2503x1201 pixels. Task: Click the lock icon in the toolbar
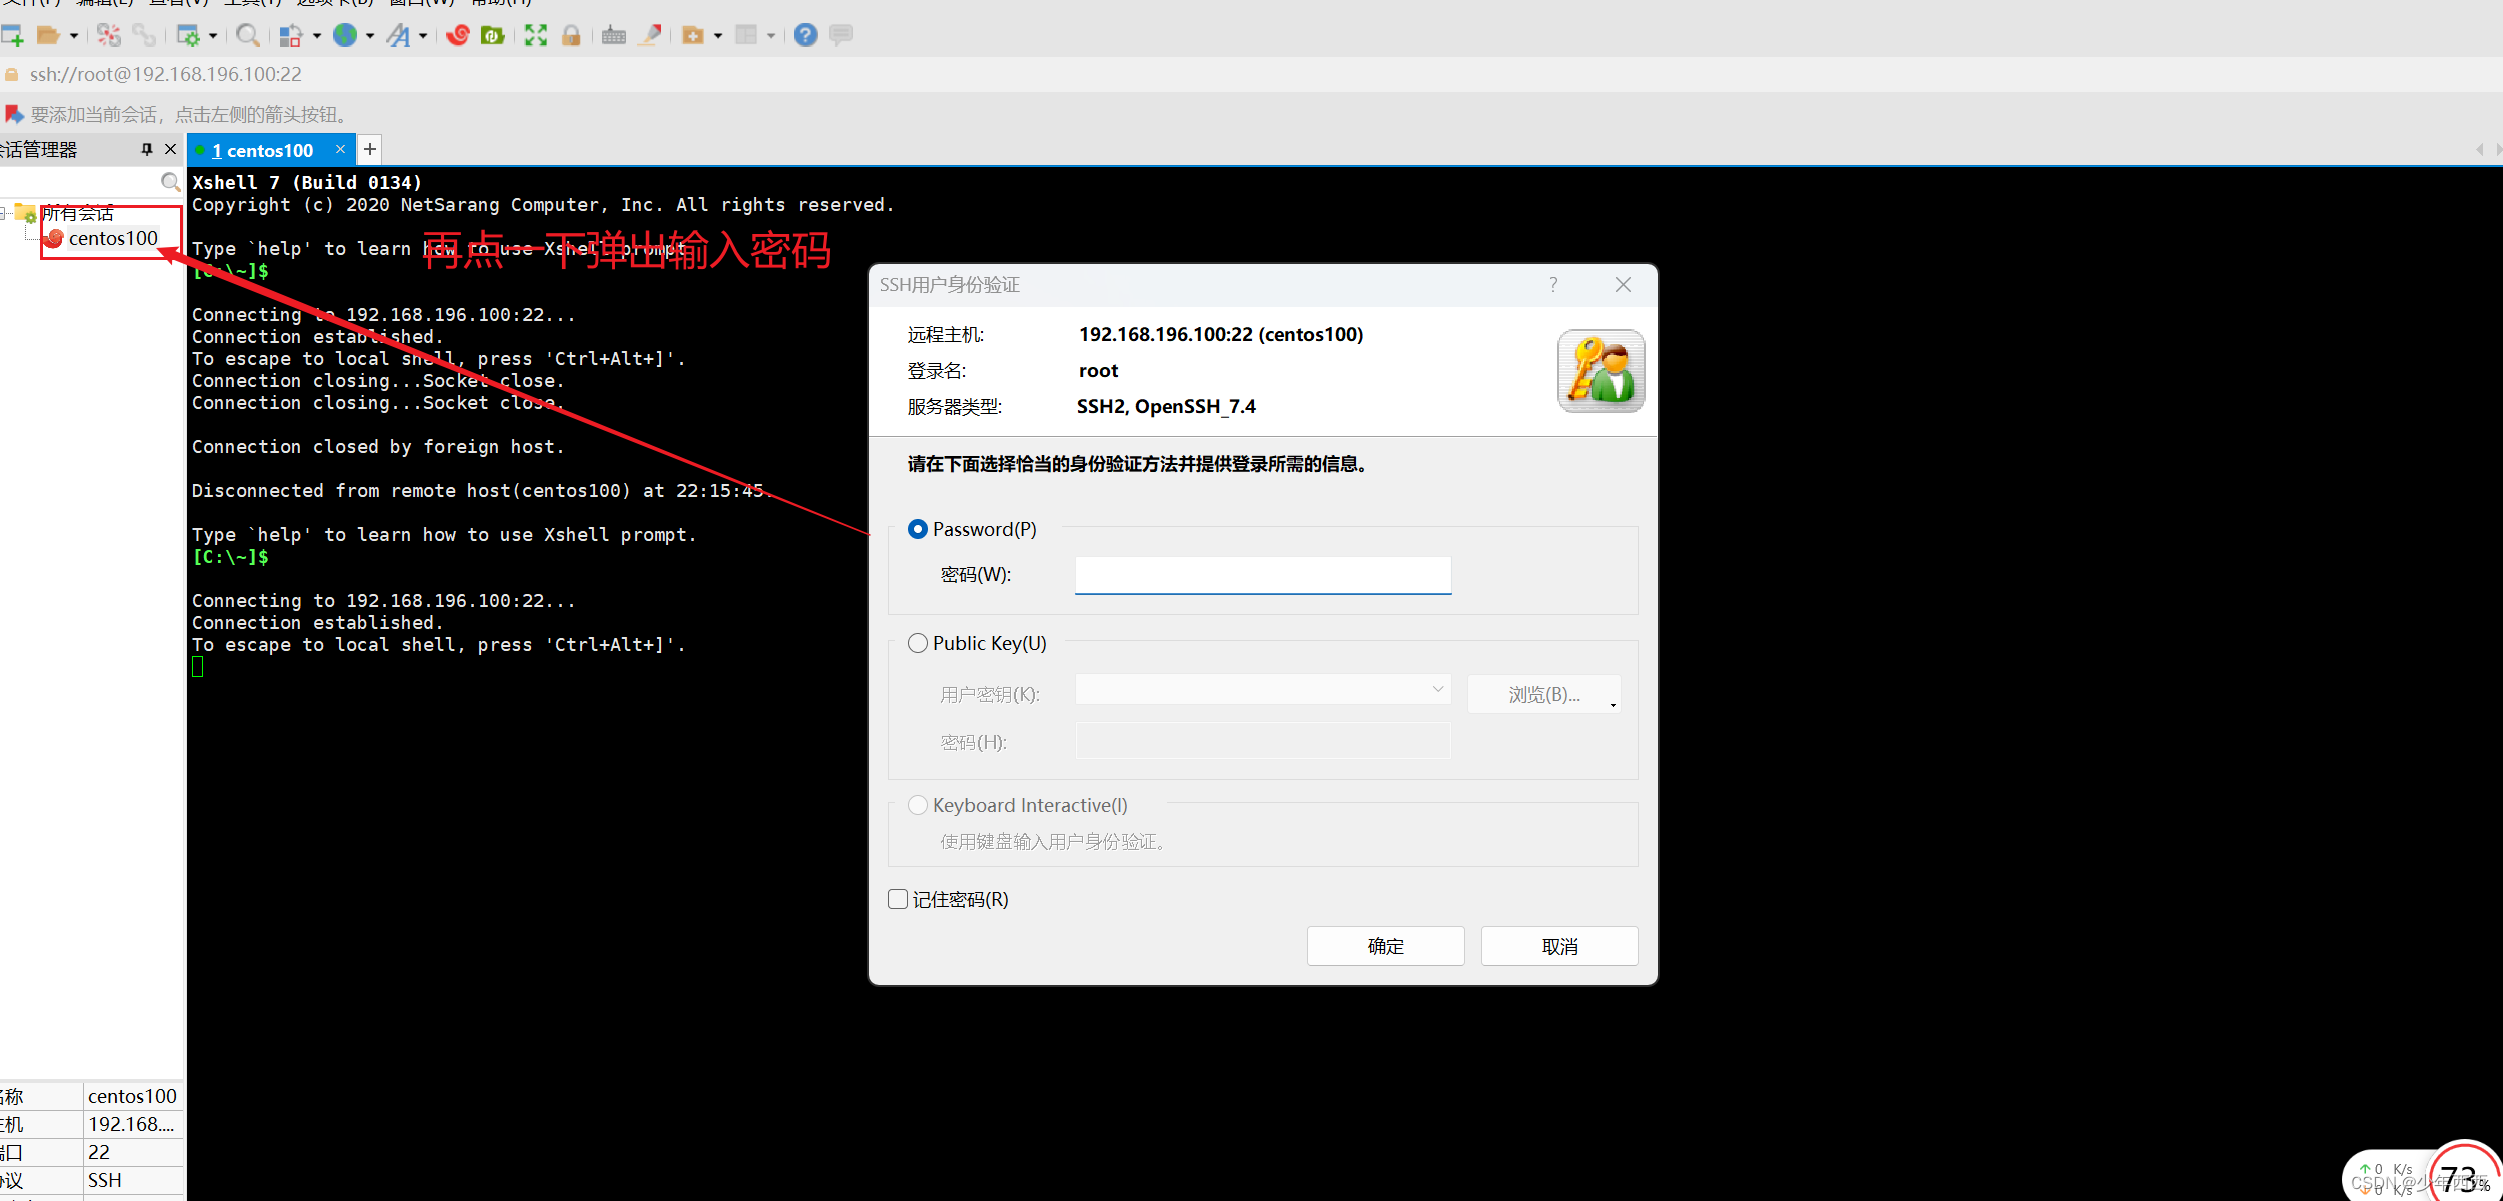[571, 35]
